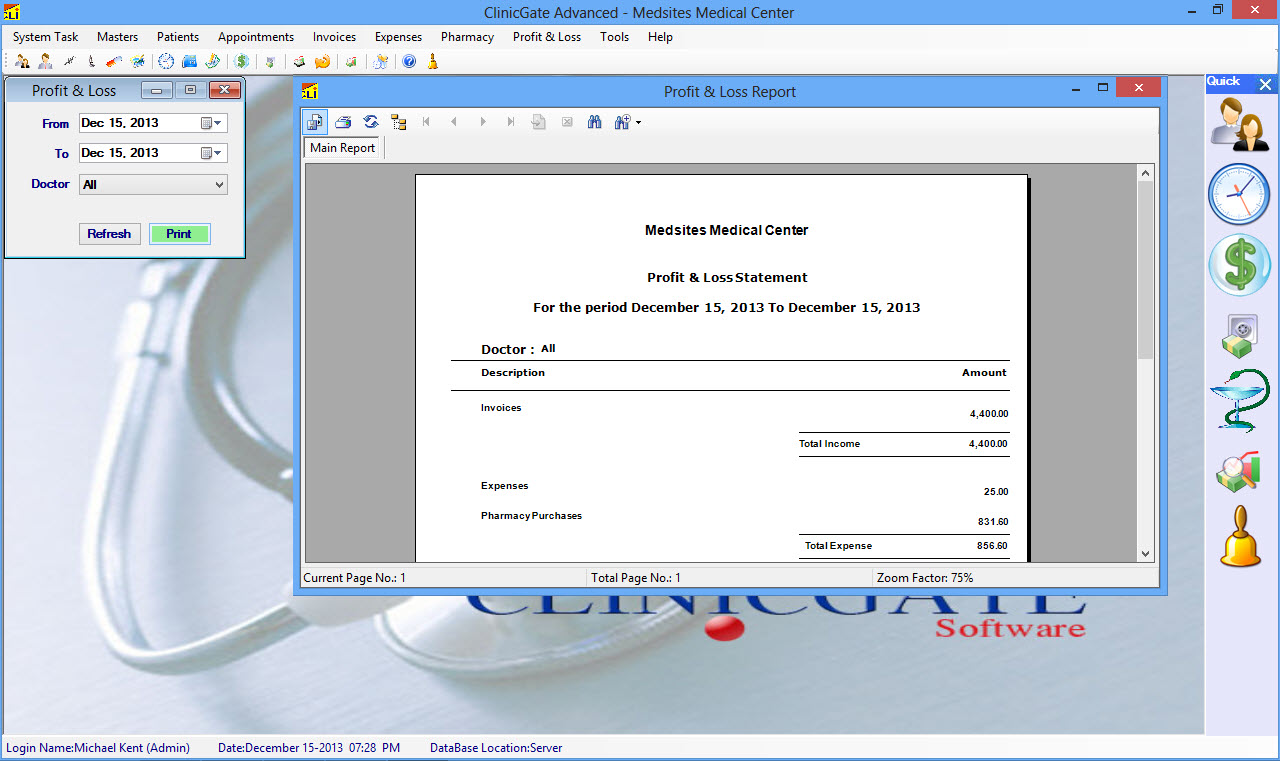Click the golden bell icon in Quick sidebar
The image size is (1280, 761).
point(1240,537)
